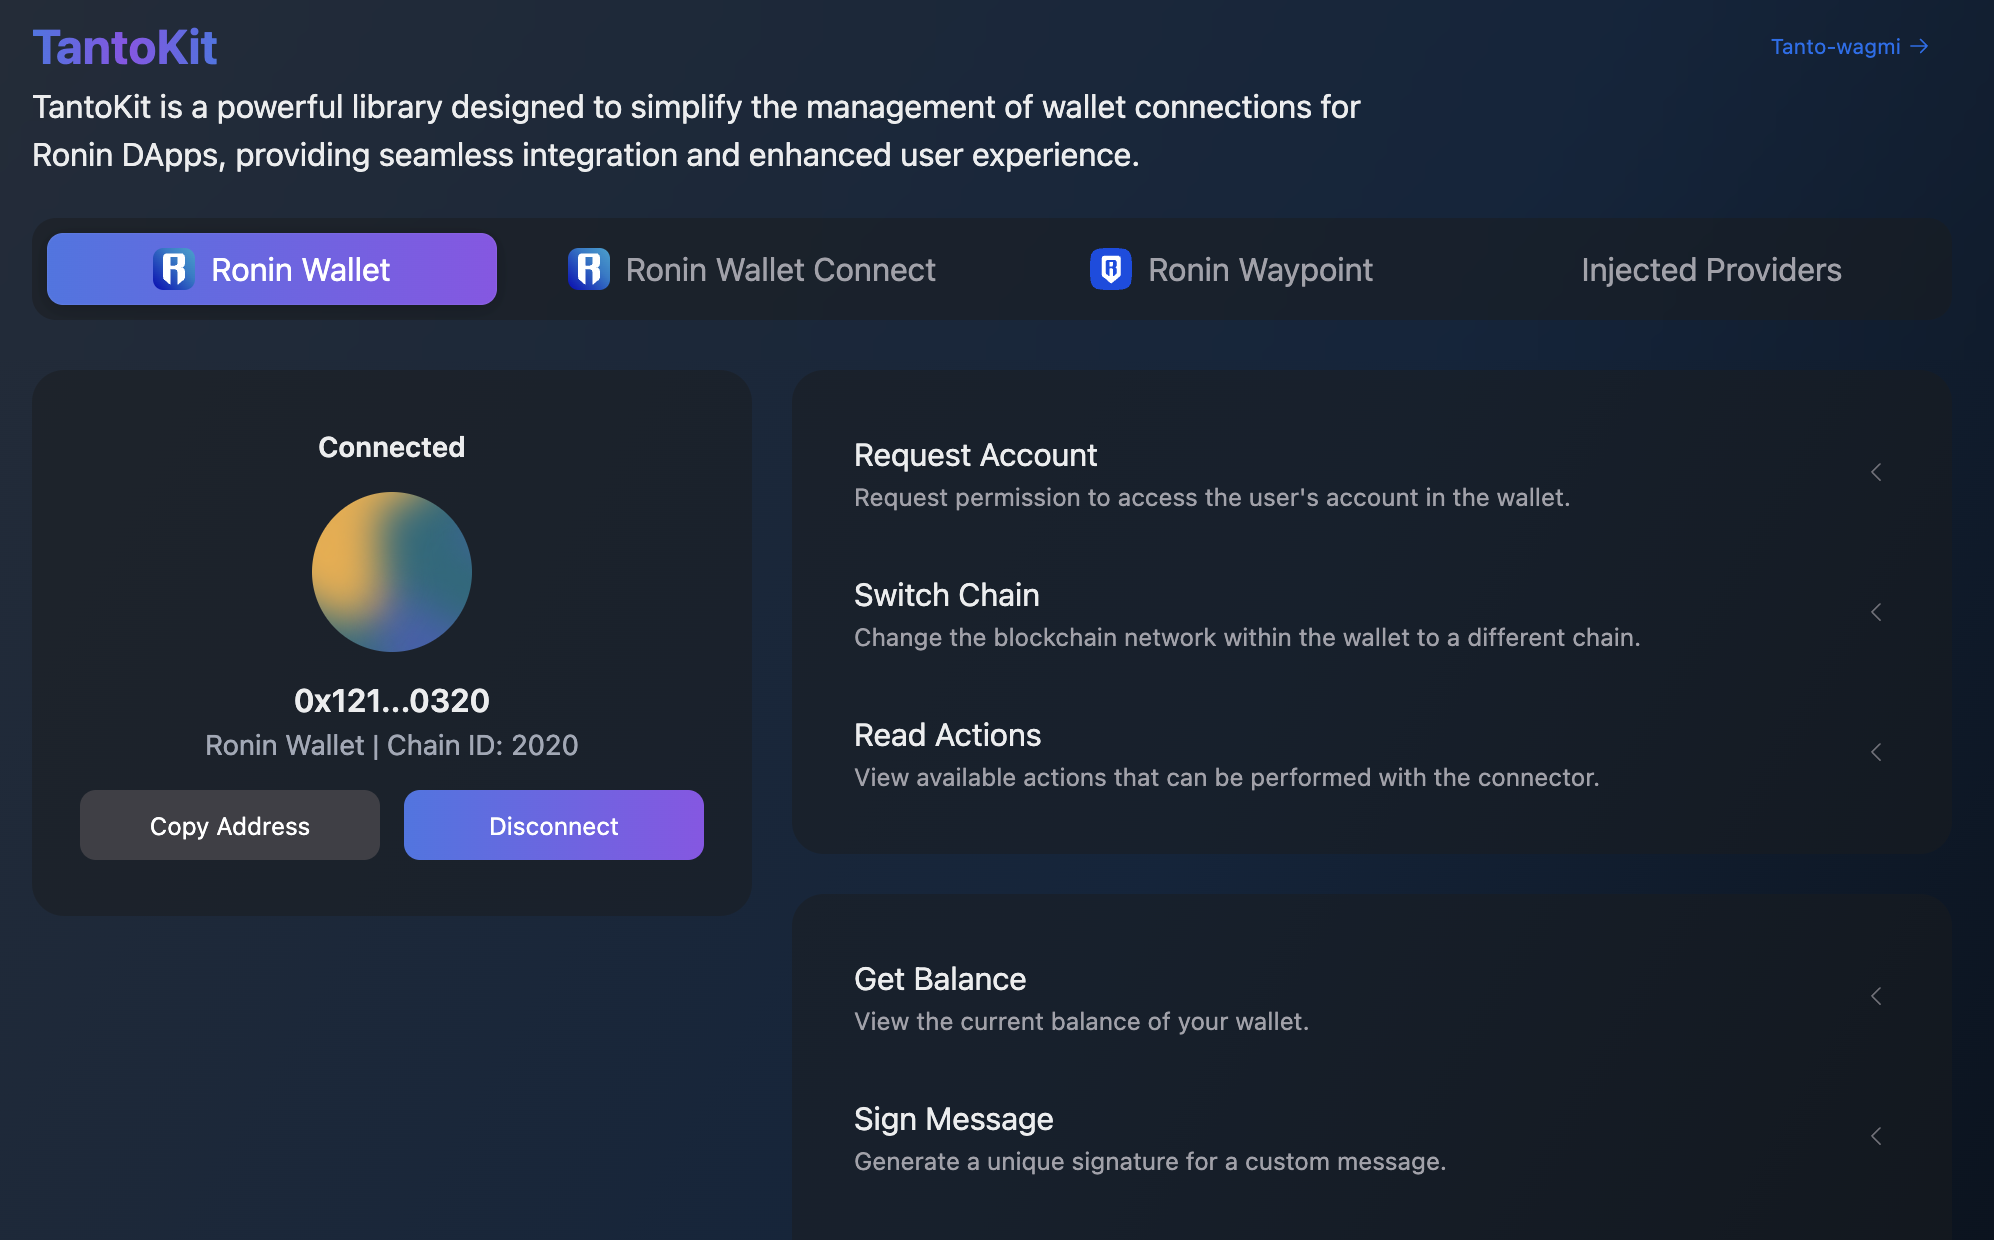Click the Read Actions heading
Viewport: 1994px width, 1240px height.
948,735
